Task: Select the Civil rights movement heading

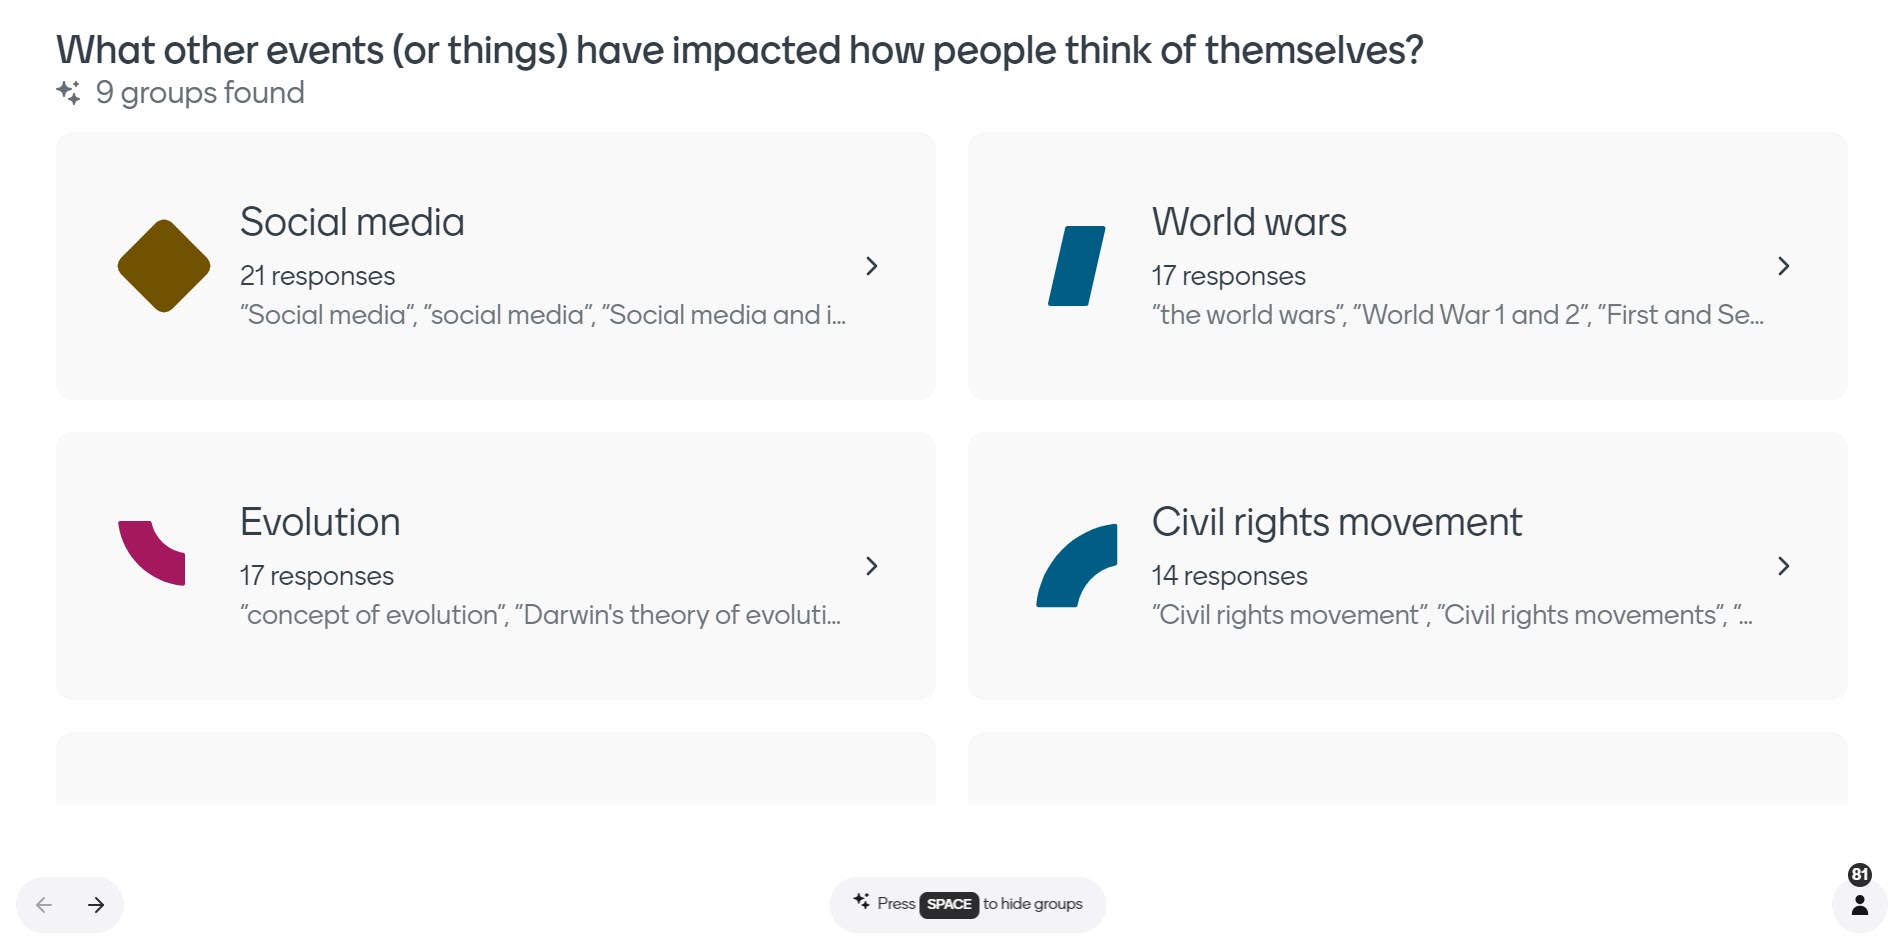Action: coord(1336,522)
